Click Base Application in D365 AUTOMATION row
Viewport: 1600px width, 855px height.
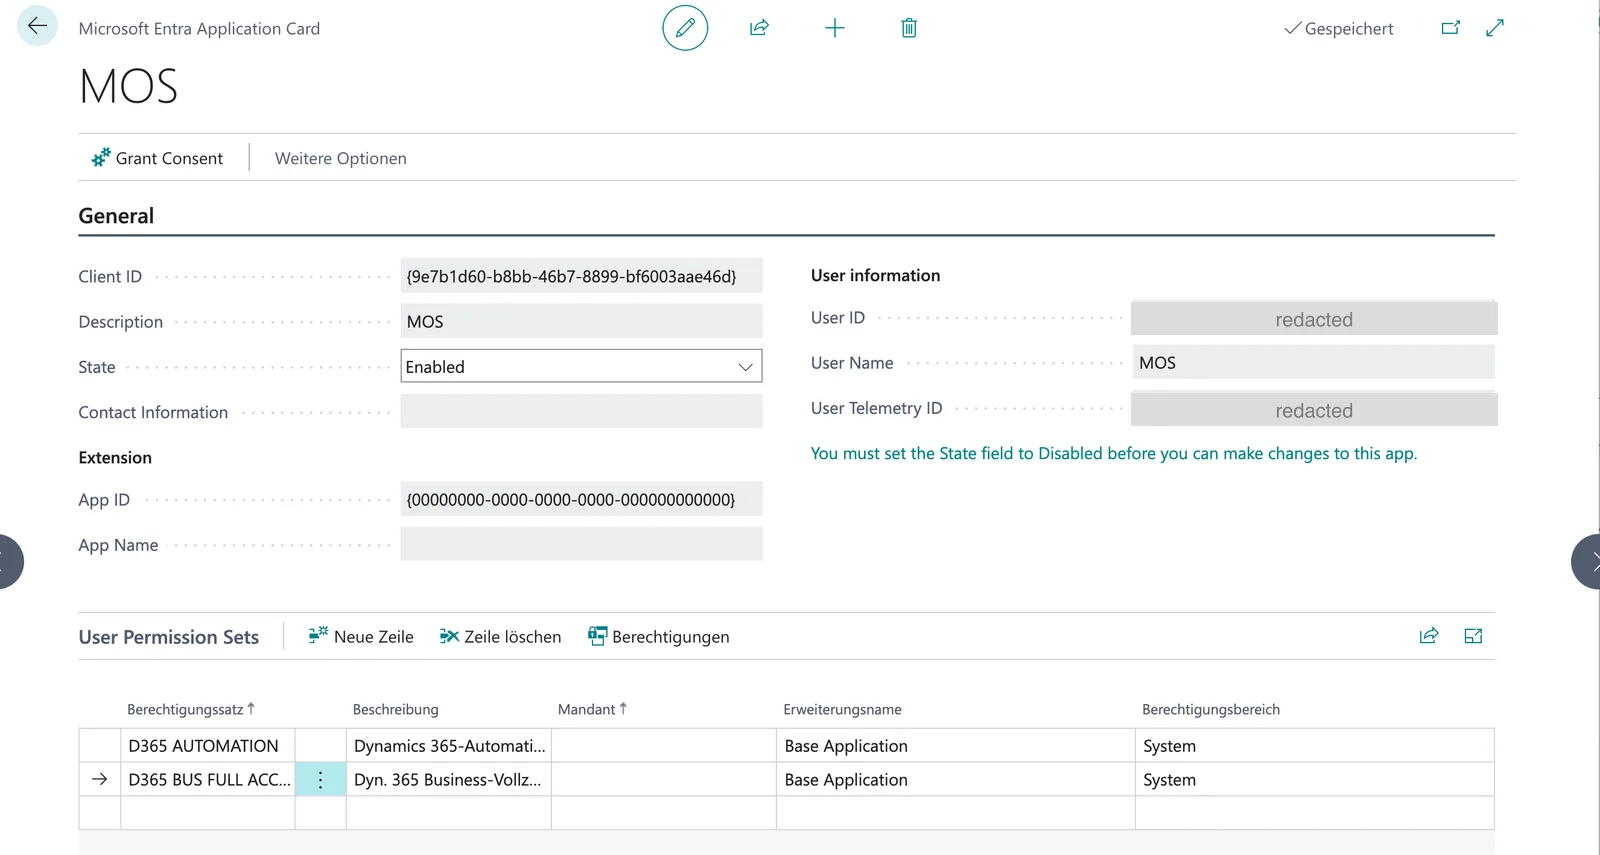pos(956,746)
